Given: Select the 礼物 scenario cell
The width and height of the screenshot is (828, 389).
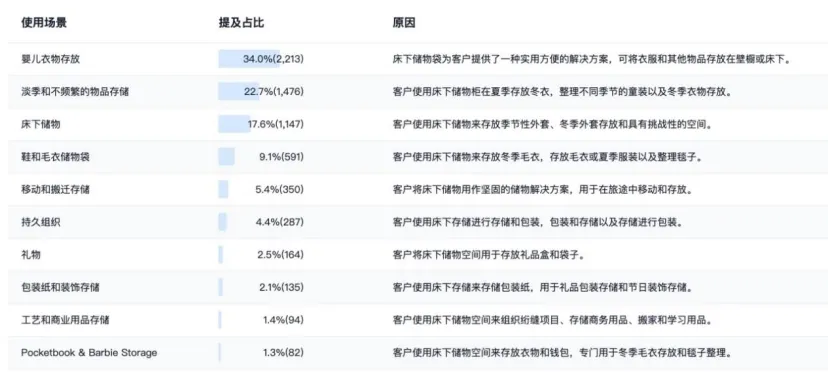Looking at the screenshot, I should 31,255.
